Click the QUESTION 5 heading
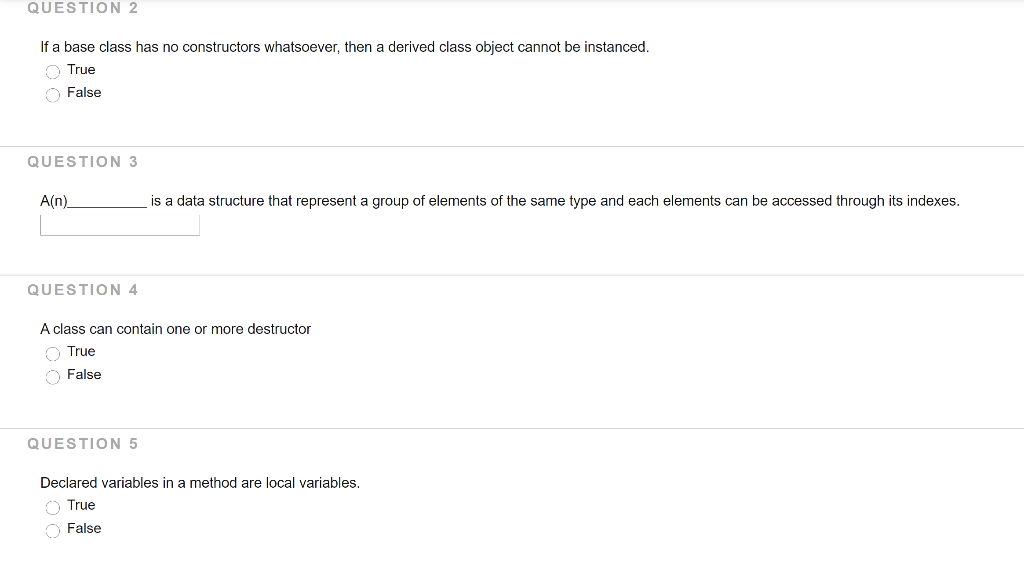The width and height of the screenshot is (1024, 576). tap(83, 443)
